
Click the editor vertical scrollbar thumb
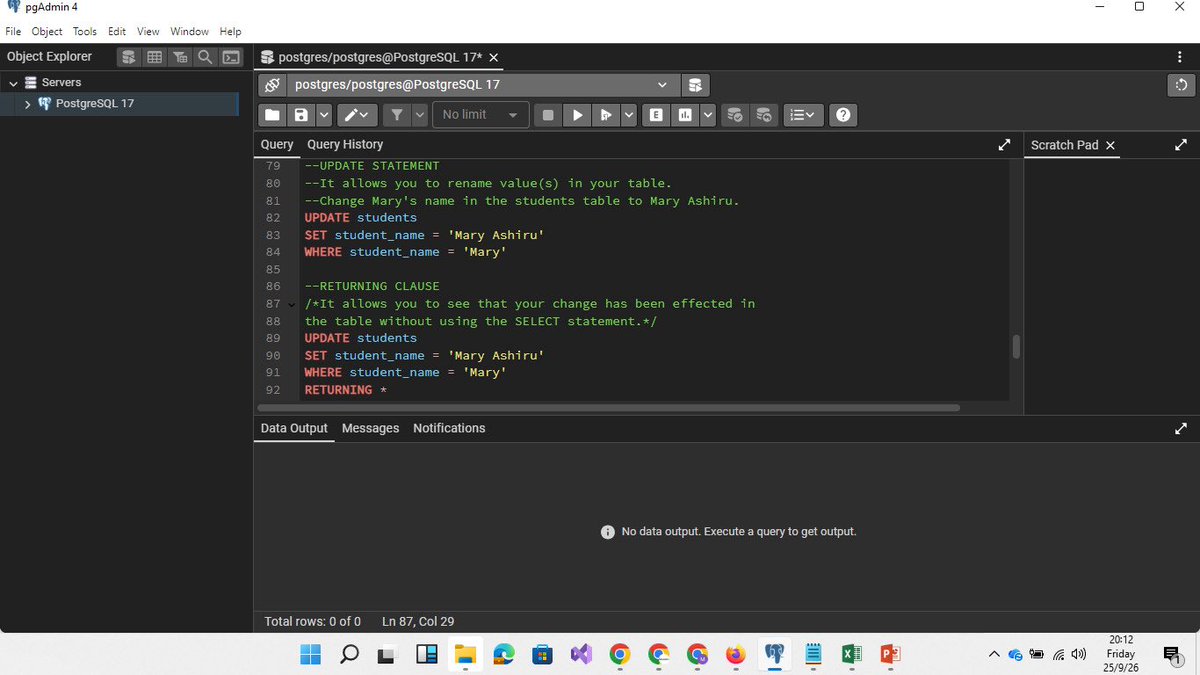click(1016, 346)
